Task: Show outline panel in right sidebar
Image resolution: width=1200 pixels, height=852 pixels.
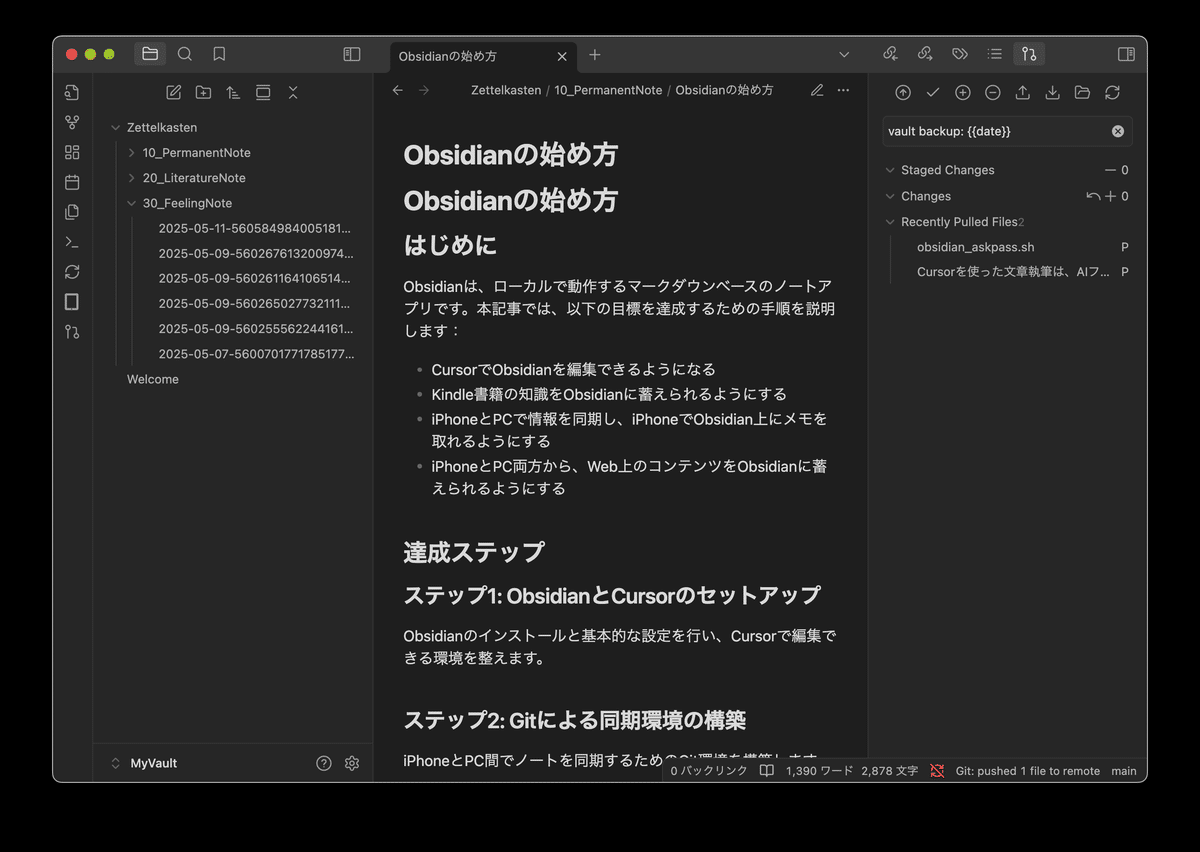Action: [994, 54]
